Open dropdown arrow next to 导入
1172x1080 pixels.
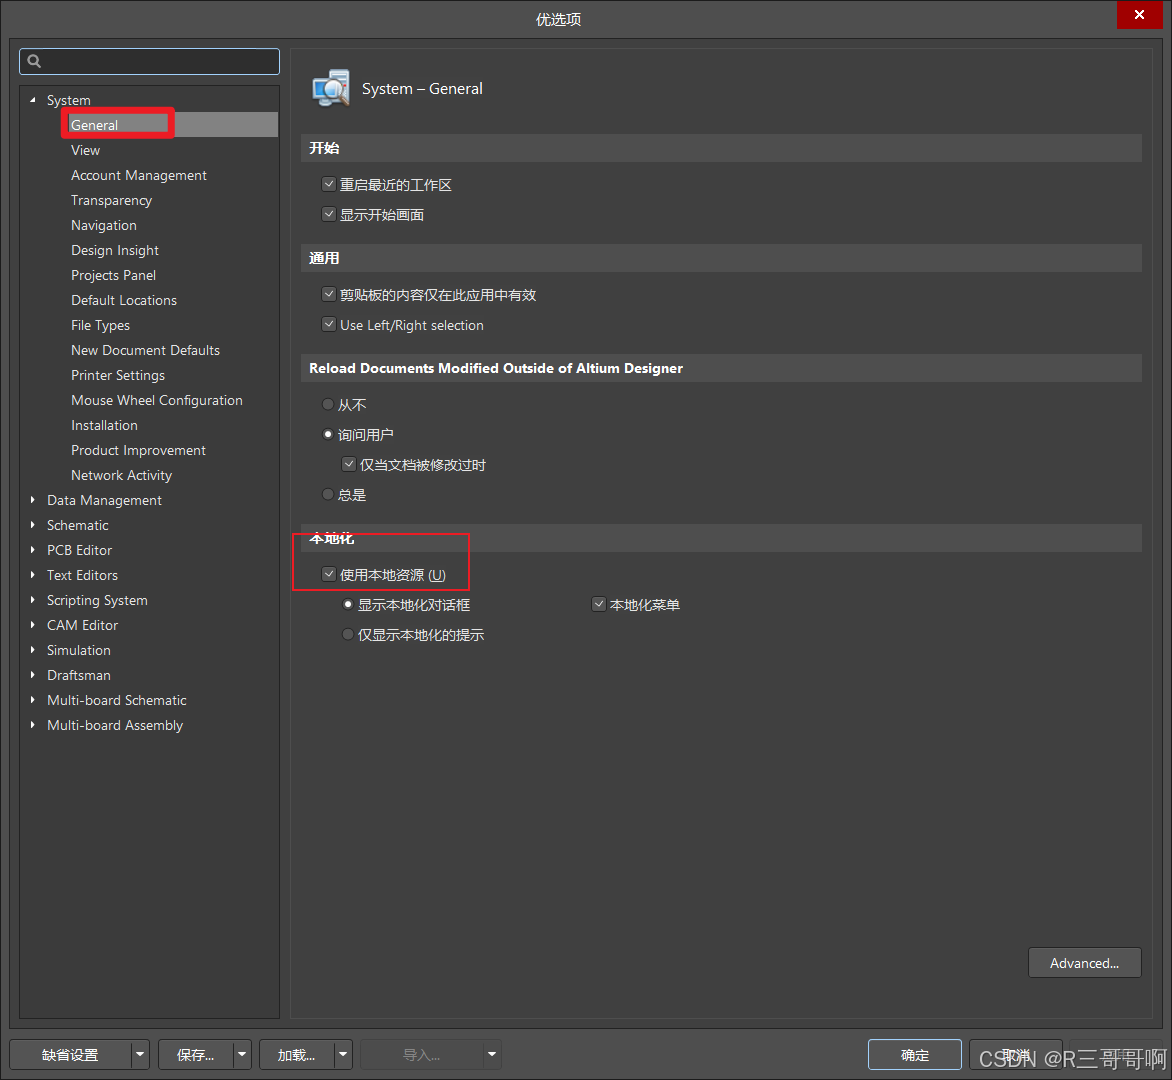coord(492,1055)
